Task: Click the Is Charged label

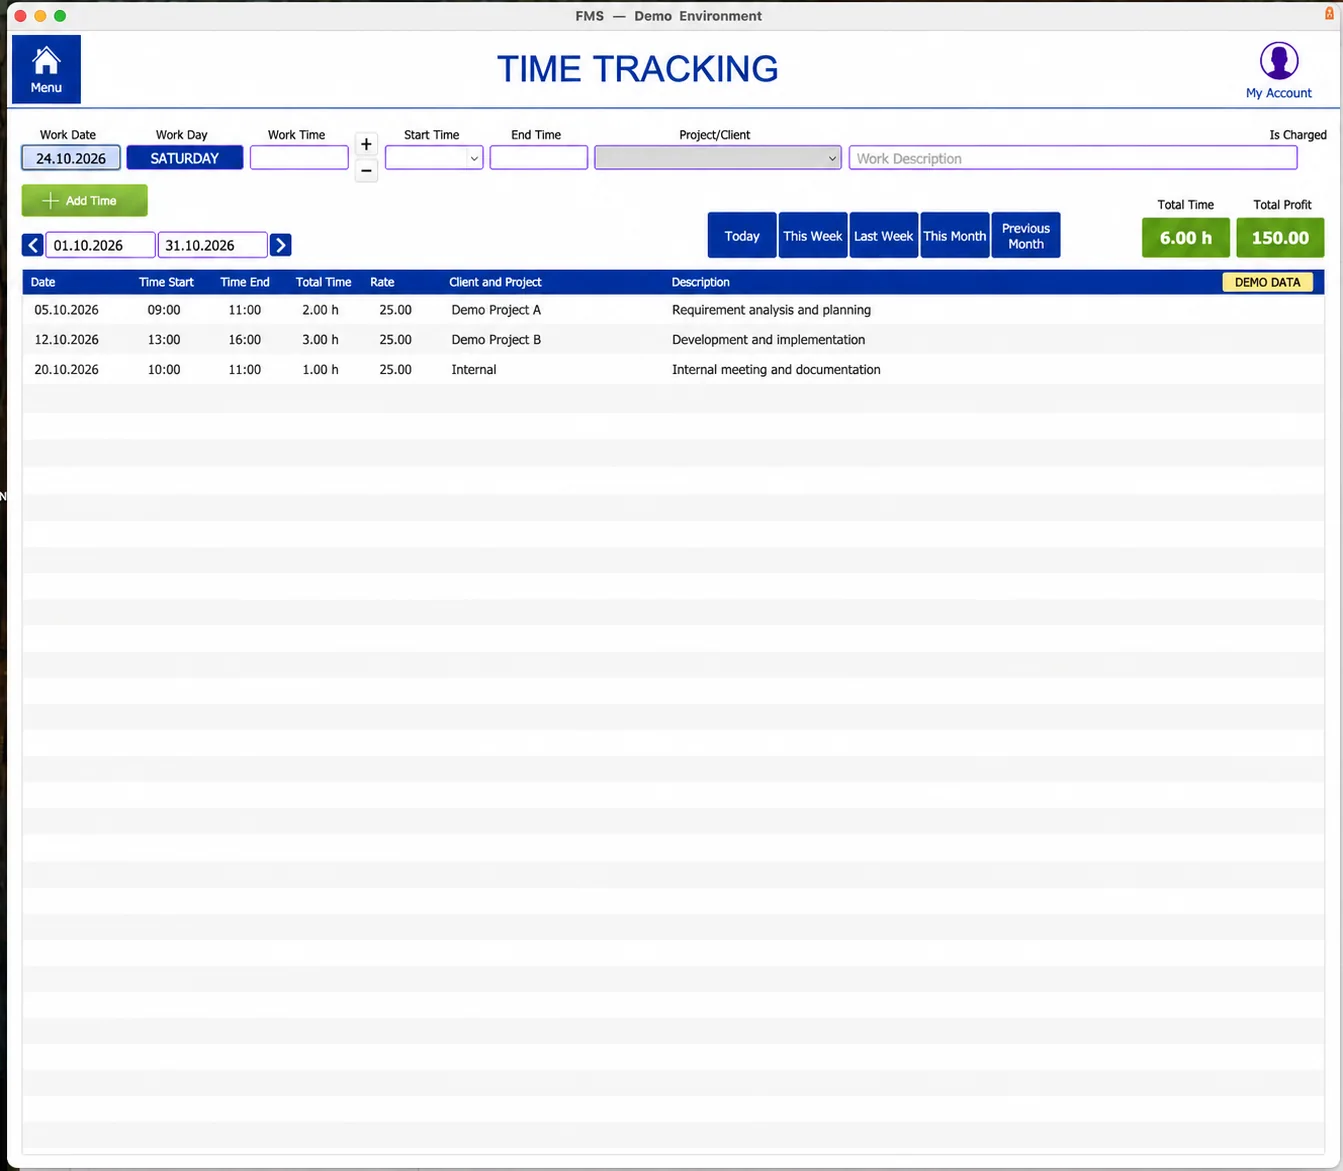Action: point(1298,135)
